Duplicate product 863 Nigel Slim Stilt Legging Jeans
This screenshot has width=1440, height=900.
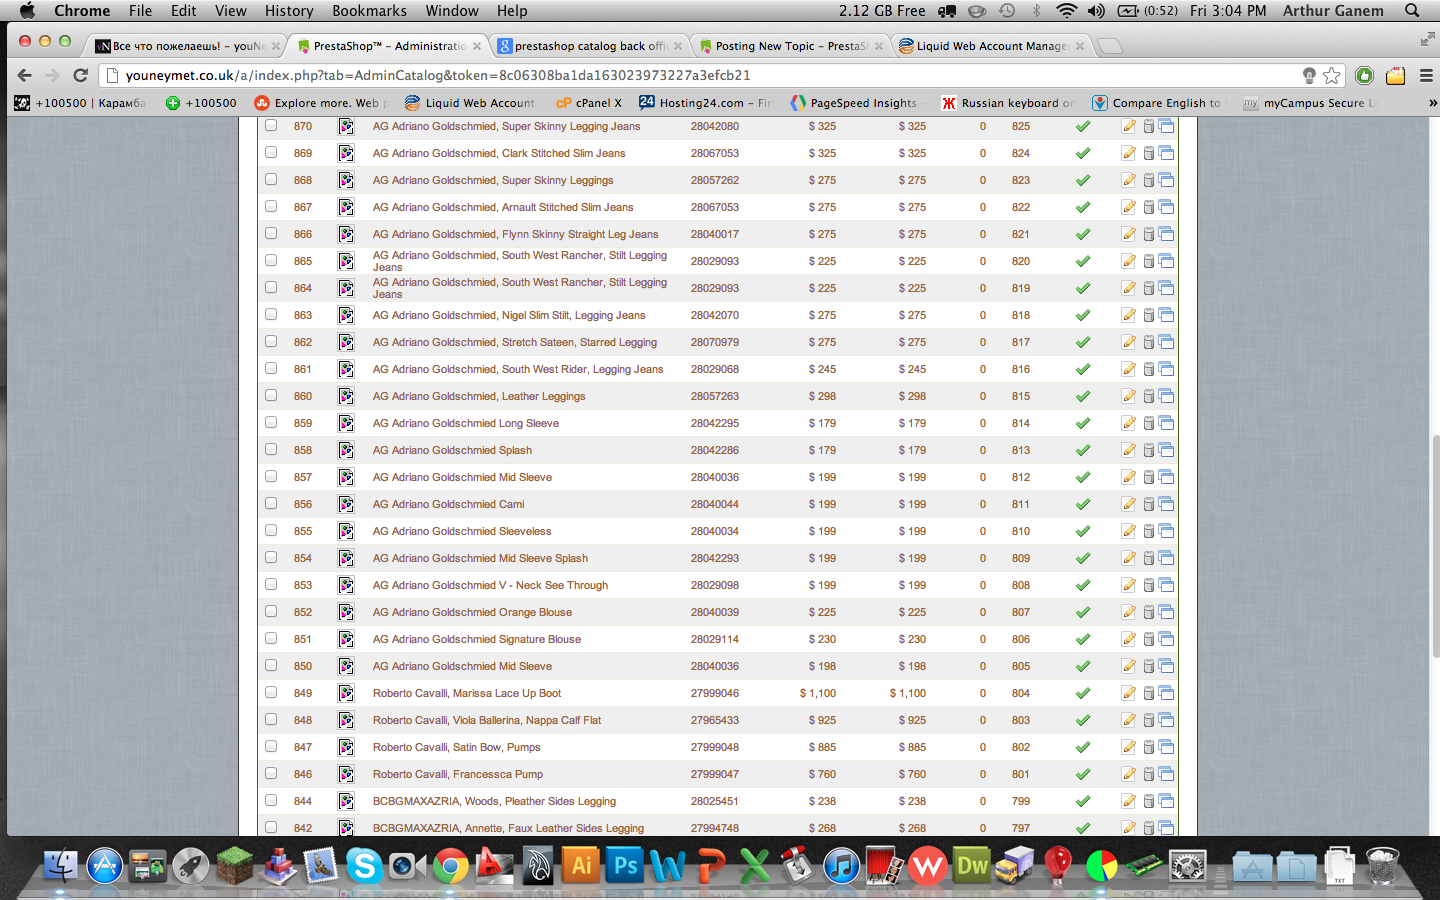coord(1166,315)
